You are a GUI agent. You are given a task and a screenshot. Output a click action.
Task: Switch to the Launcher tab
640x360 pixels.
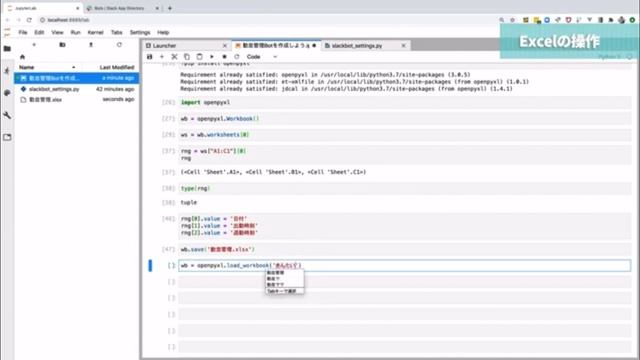pos(187,45)
